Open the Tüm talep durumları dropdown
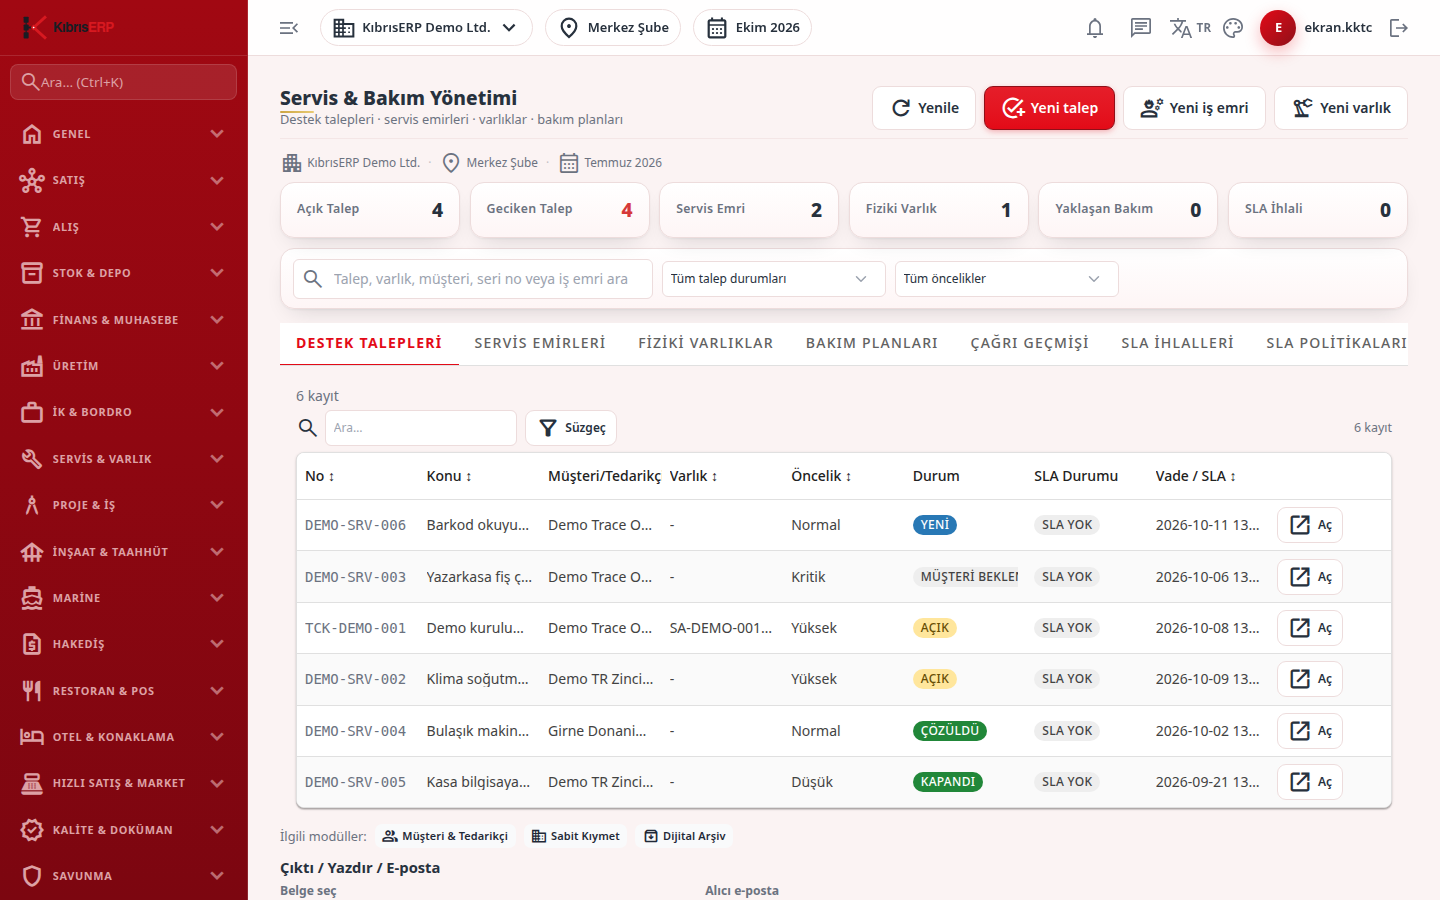 [774, 279]
